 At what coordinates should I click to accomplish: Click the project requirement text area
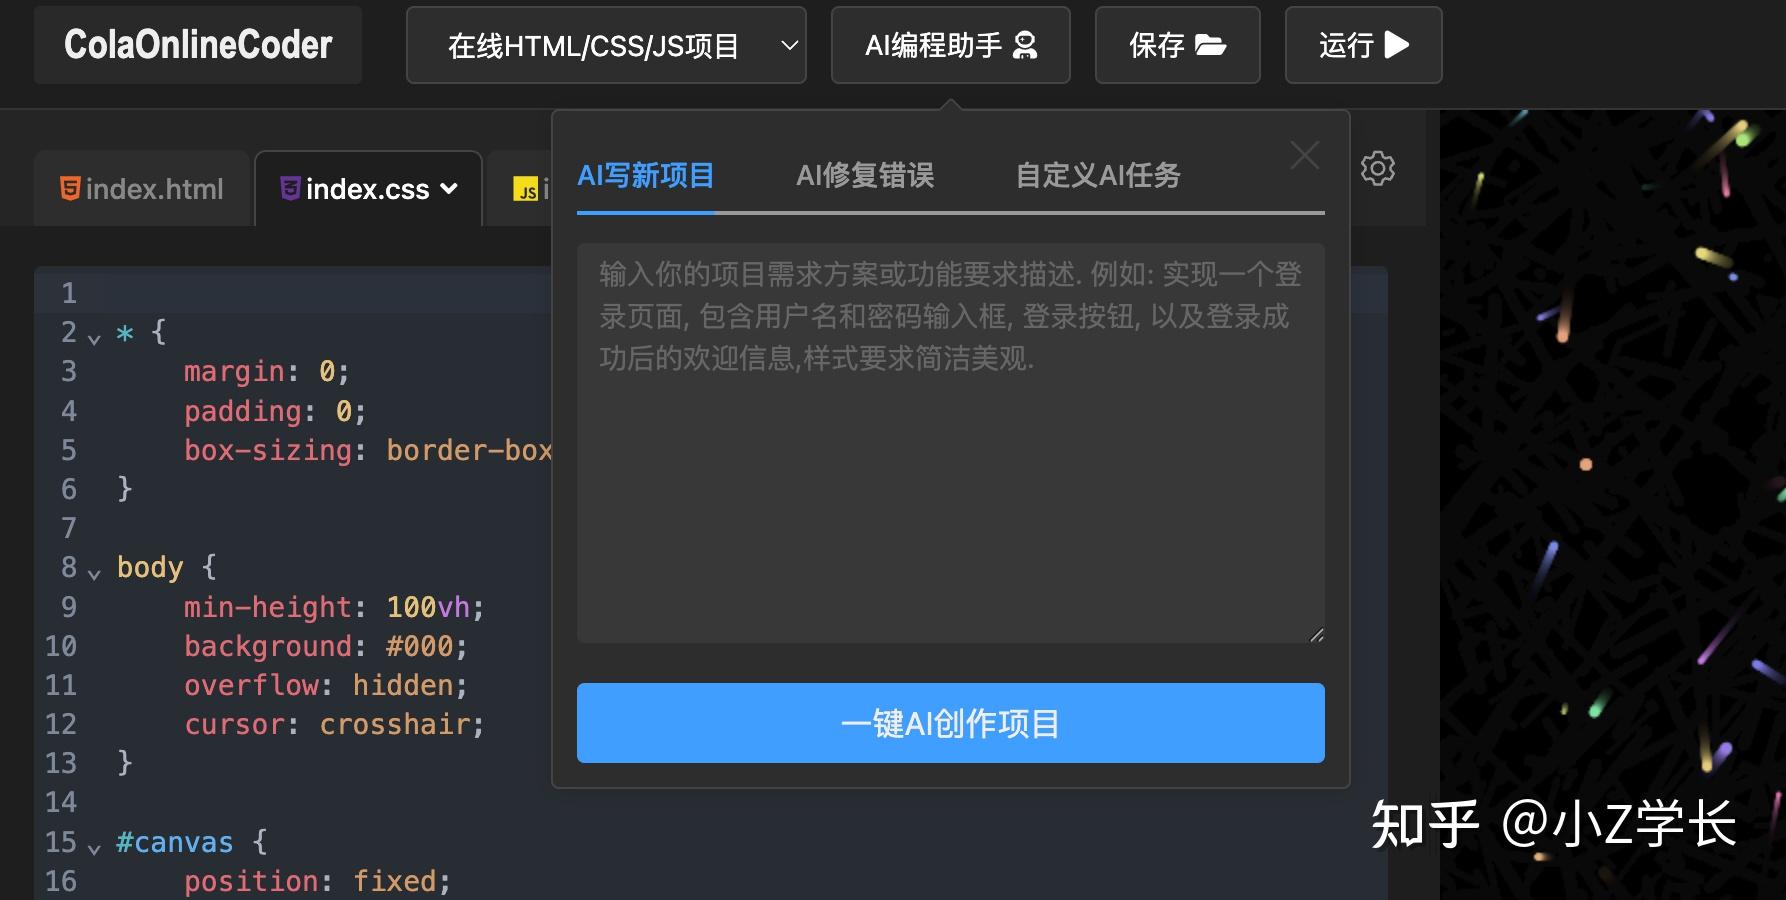tap(951, 443)
